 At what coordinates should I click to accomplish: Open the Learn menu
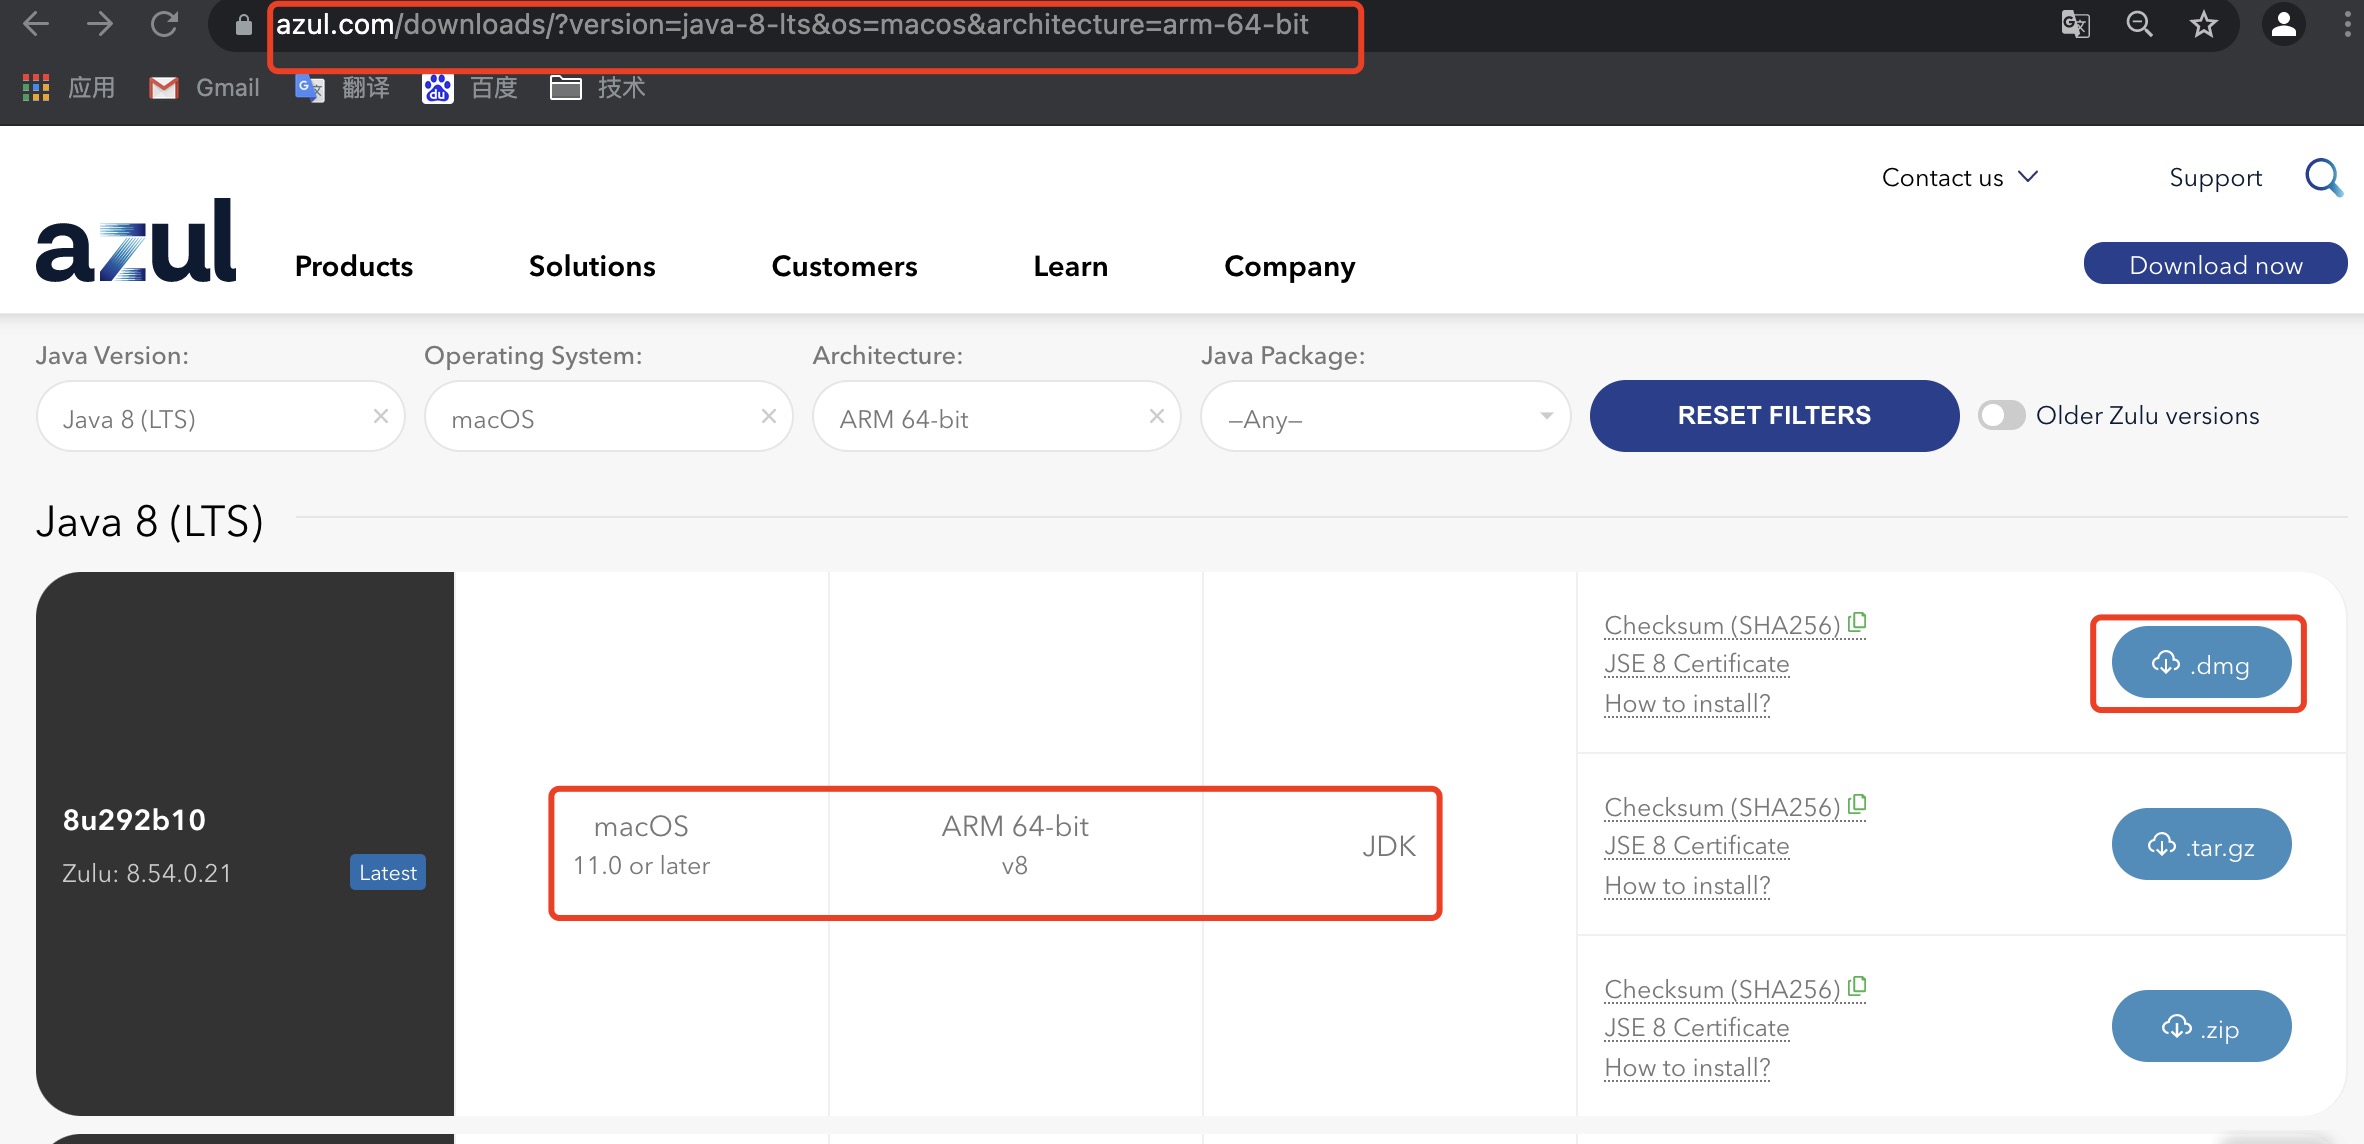click(x=1070, y=266)
